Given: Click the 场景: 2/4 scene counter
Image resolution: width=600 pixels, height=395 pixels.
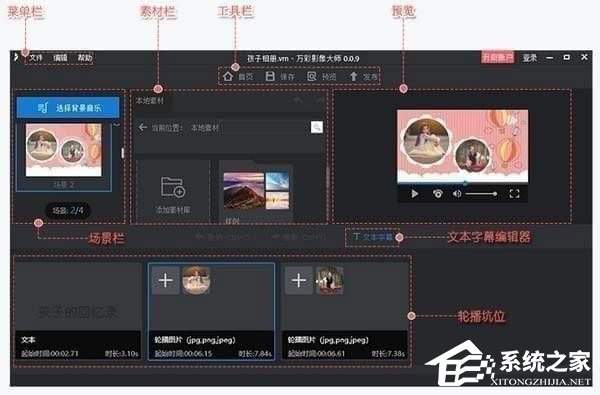Looking at the screenshot, I should click(68, 211).
